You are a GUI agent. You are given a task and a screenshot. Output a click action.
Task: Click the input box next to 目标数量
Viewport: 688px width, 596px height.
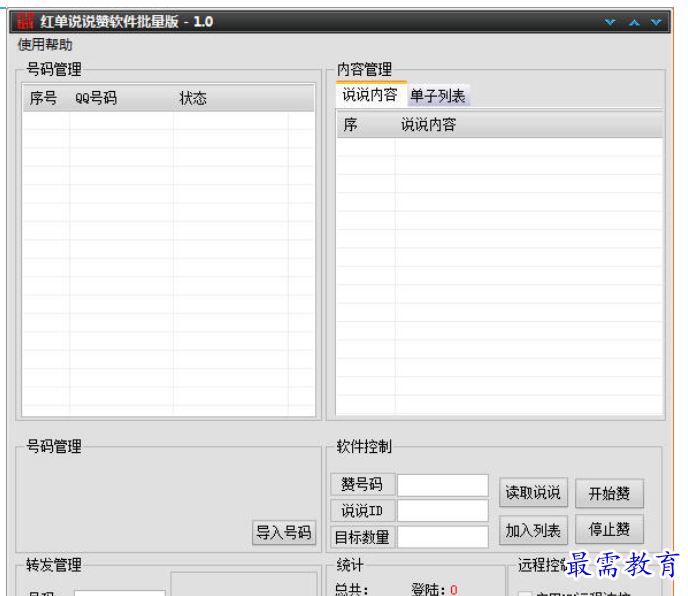point(442,537)
